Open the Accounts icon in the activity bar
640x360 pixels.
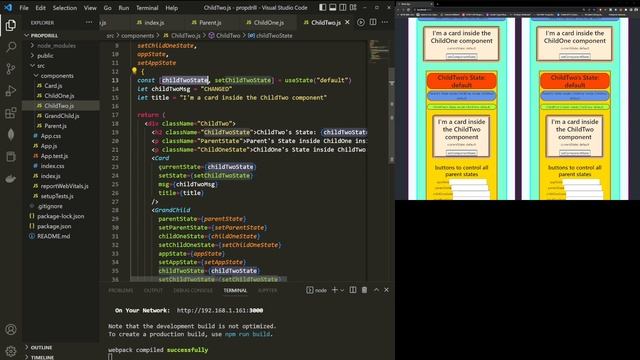coord(11,329)
